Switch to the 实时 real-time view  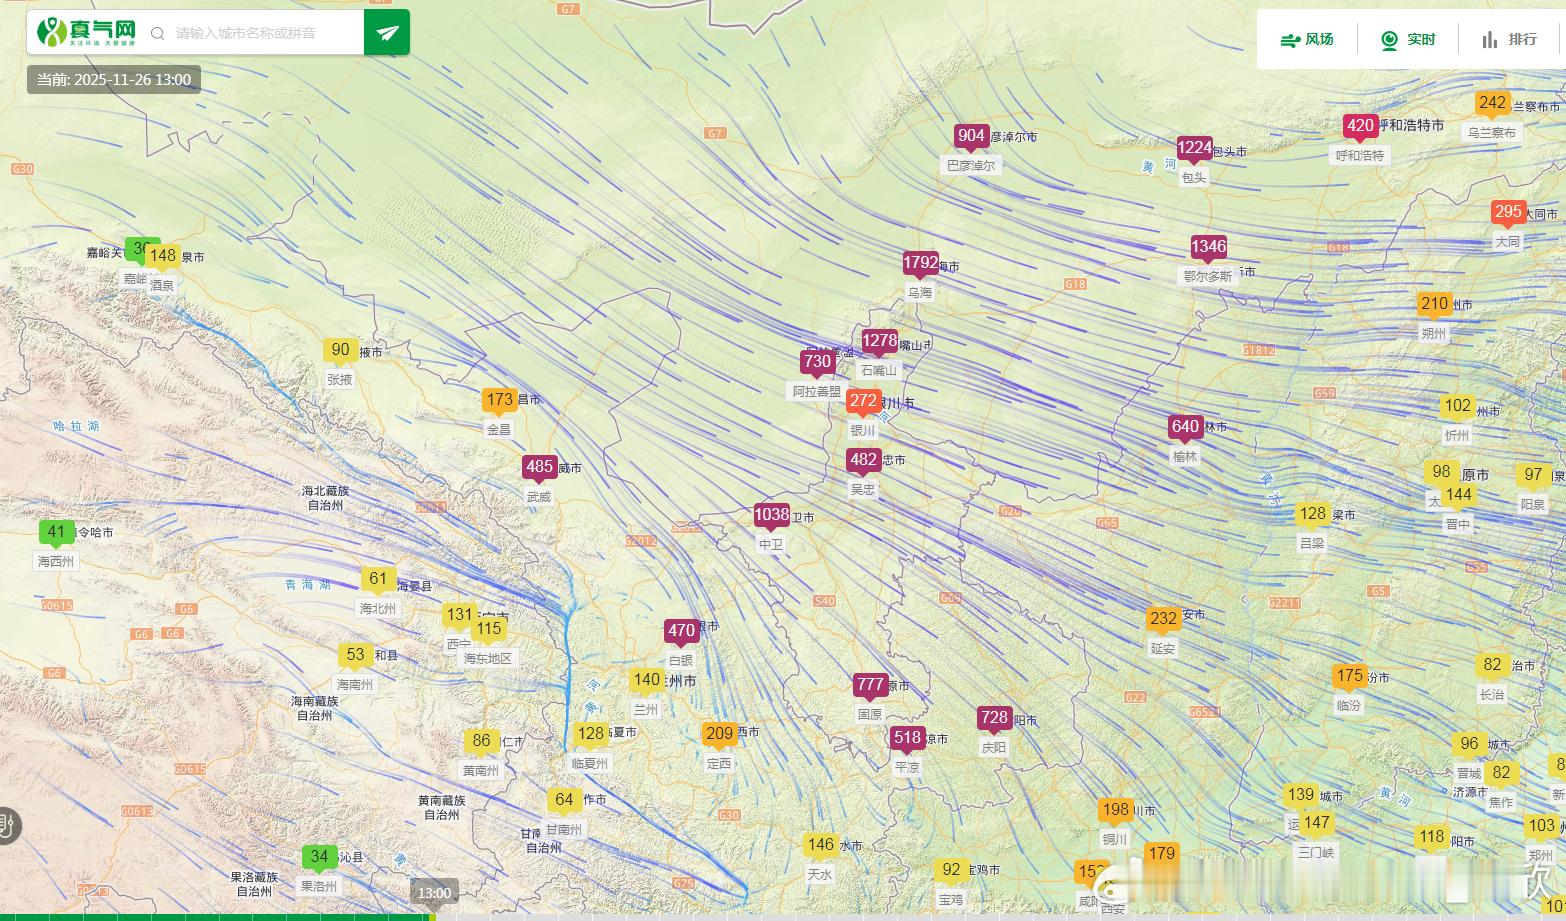pyautogui.click(x=1408, y=40)
